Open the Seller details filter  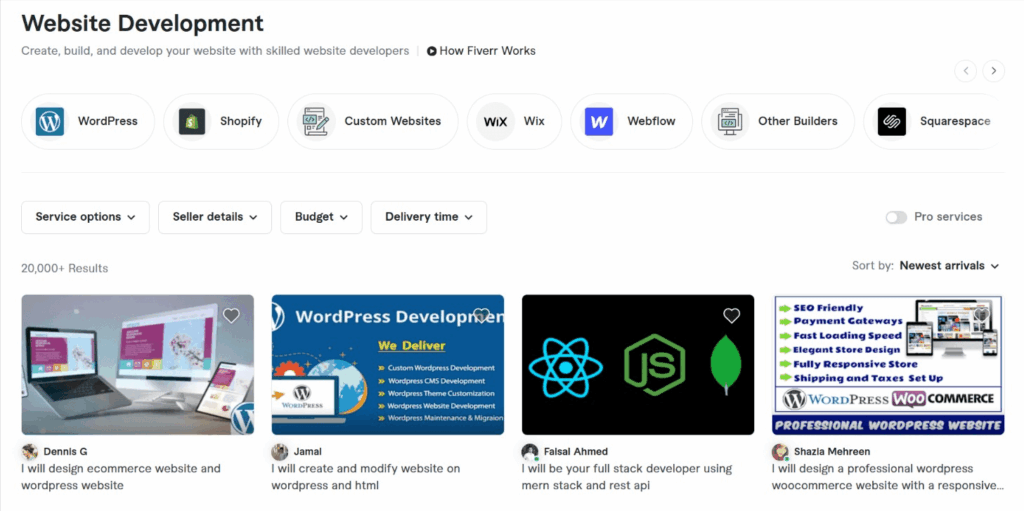tap(214, 217)
